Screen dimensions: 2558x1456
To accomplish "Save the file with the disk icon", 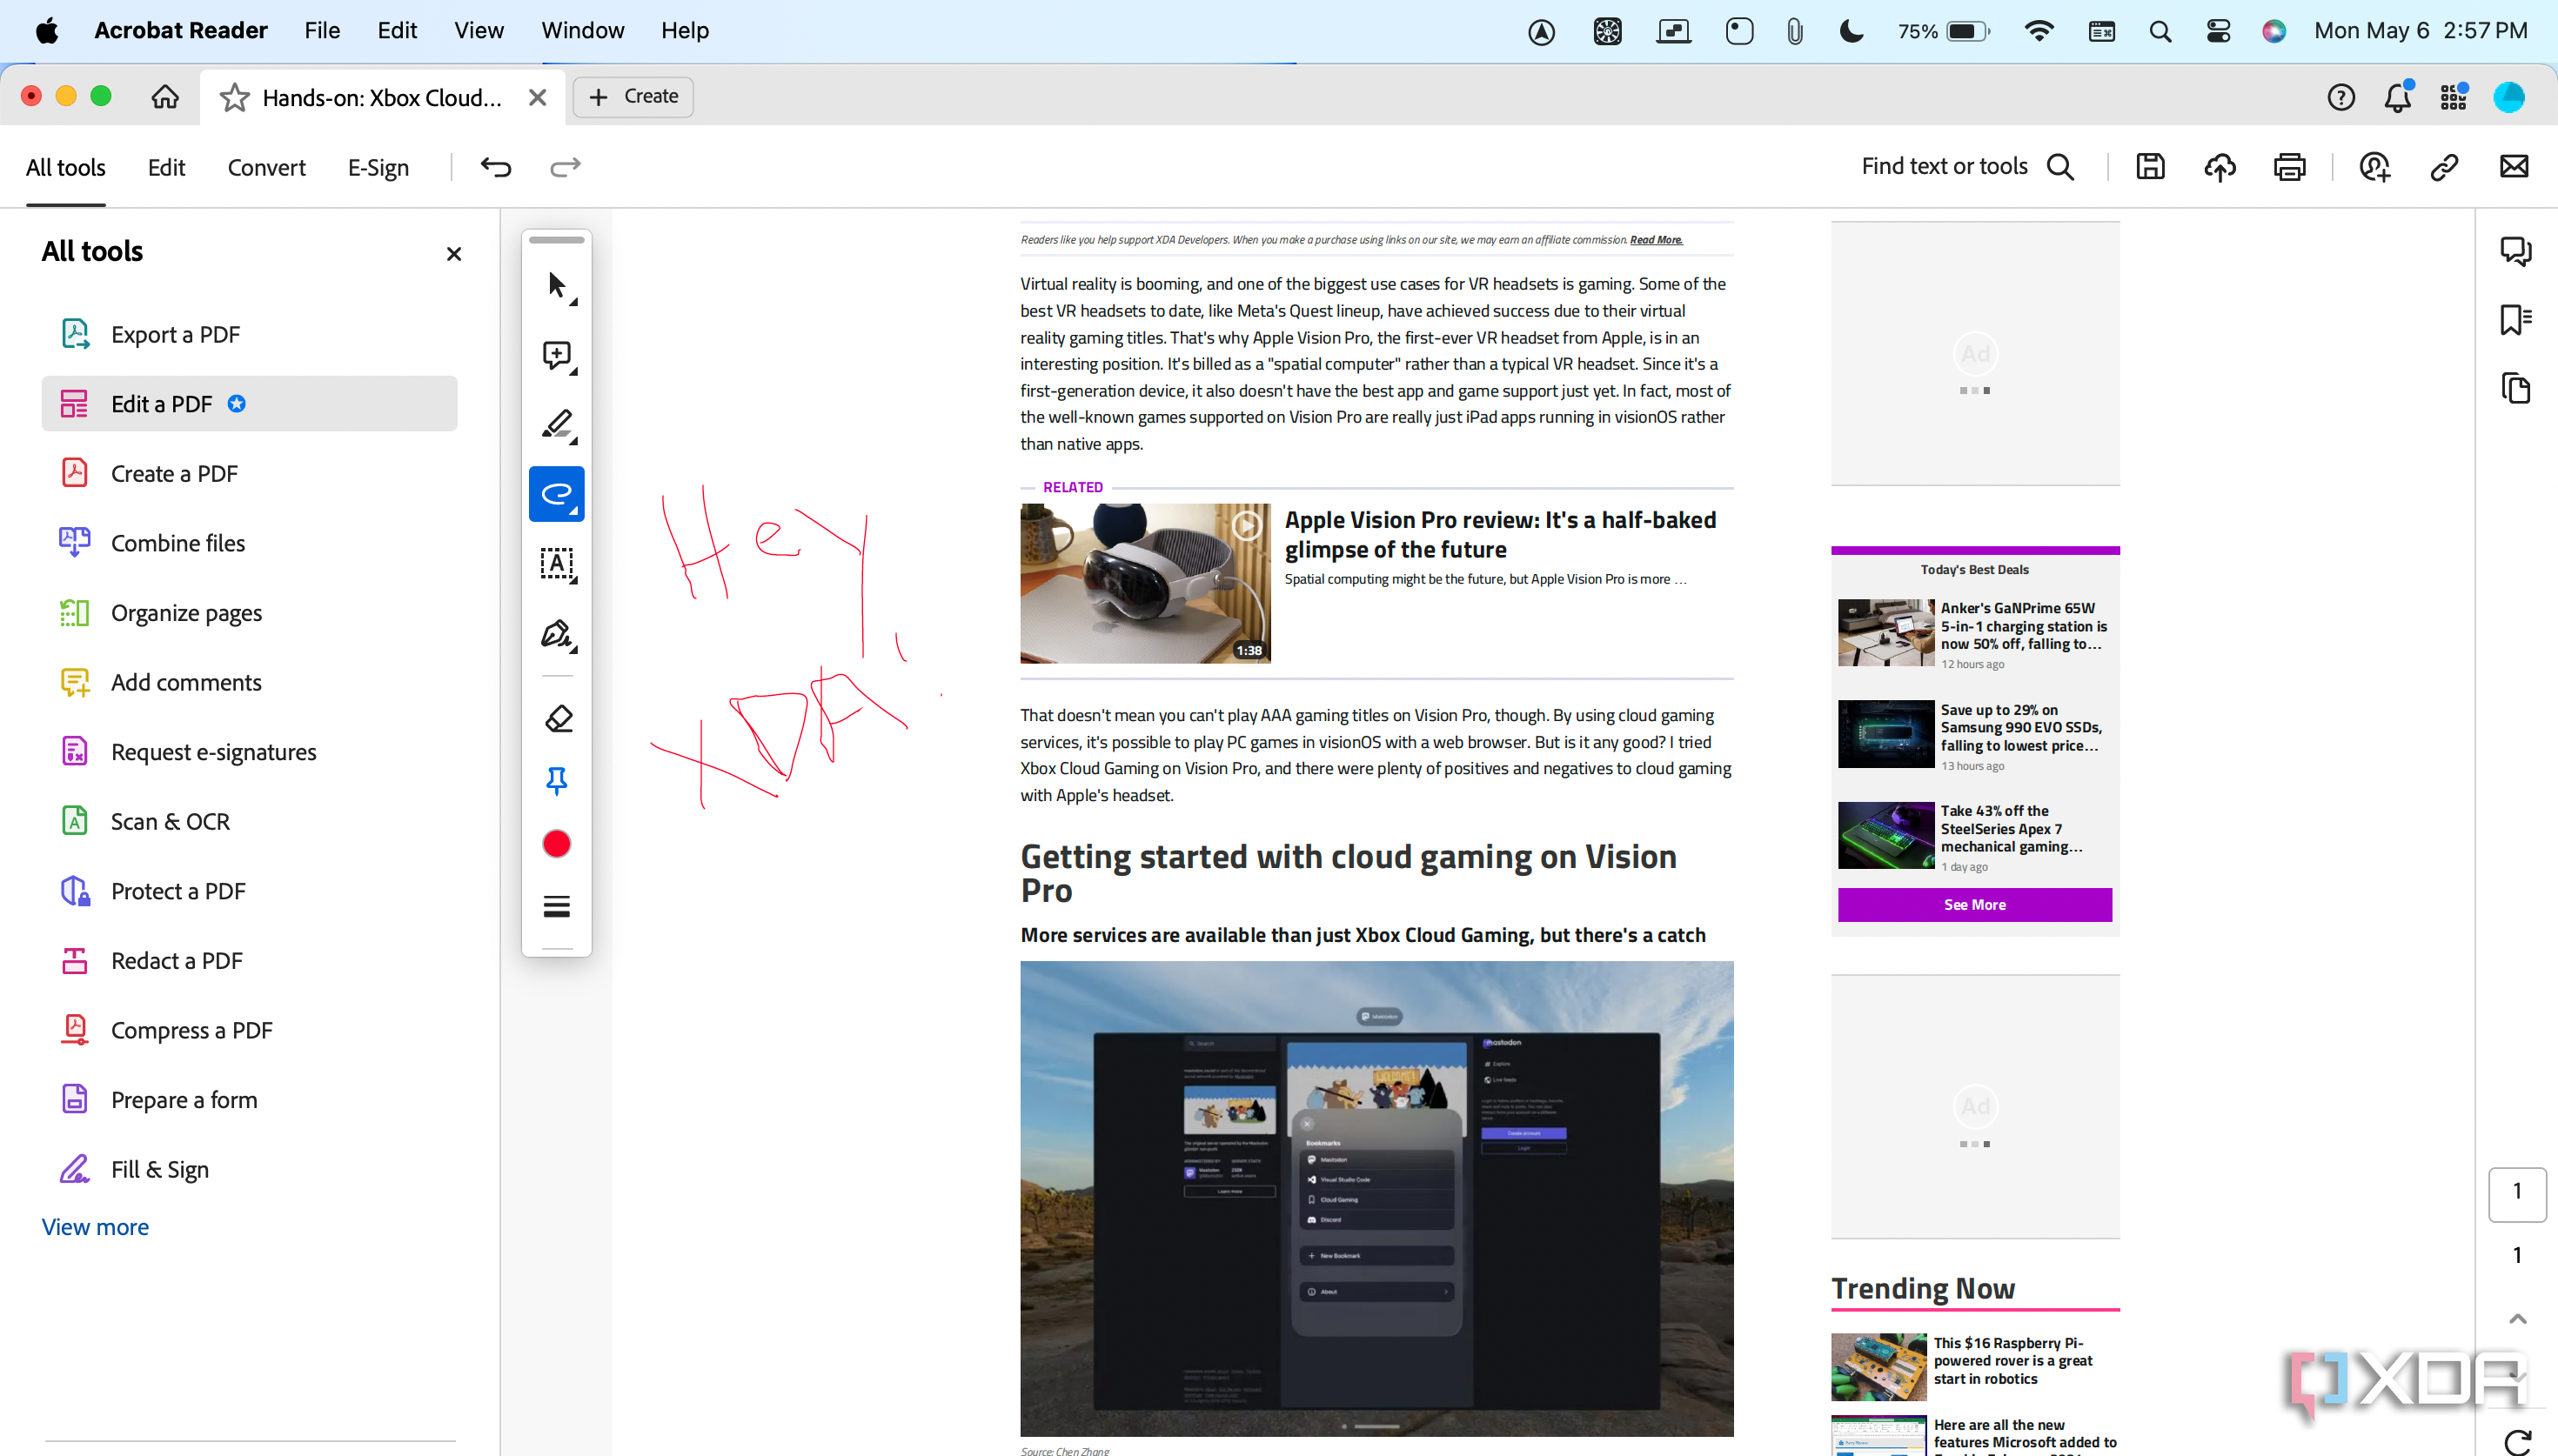I will (x=2150, y=167).
